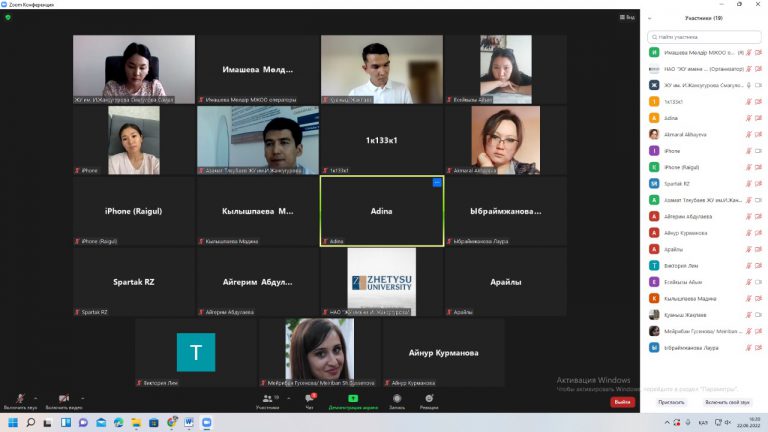Expand audio options arrow beside microphone
The height and width of the screenshot is (432, 768).
click(37, 396)
